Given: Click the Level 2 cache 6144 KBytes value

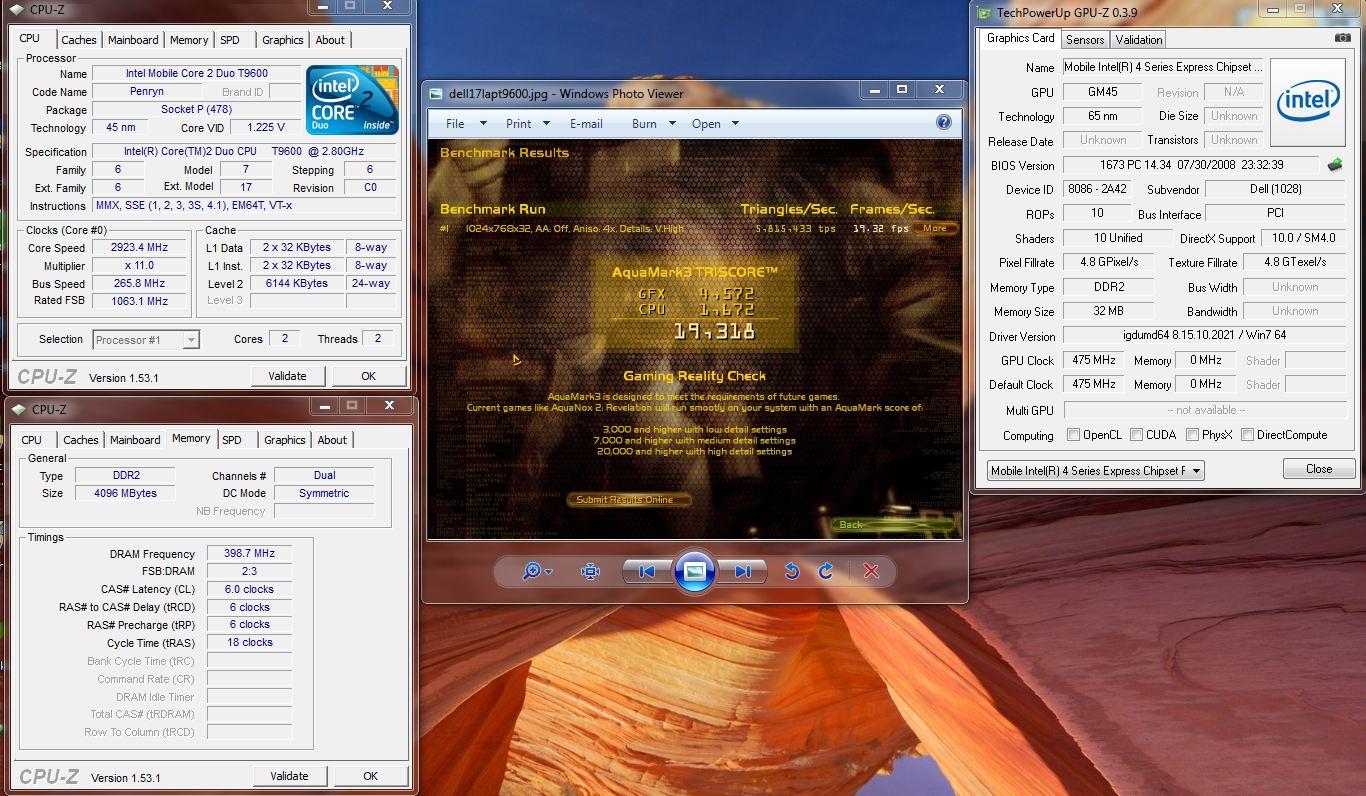Looking at the screenshot, I should 297,283.
